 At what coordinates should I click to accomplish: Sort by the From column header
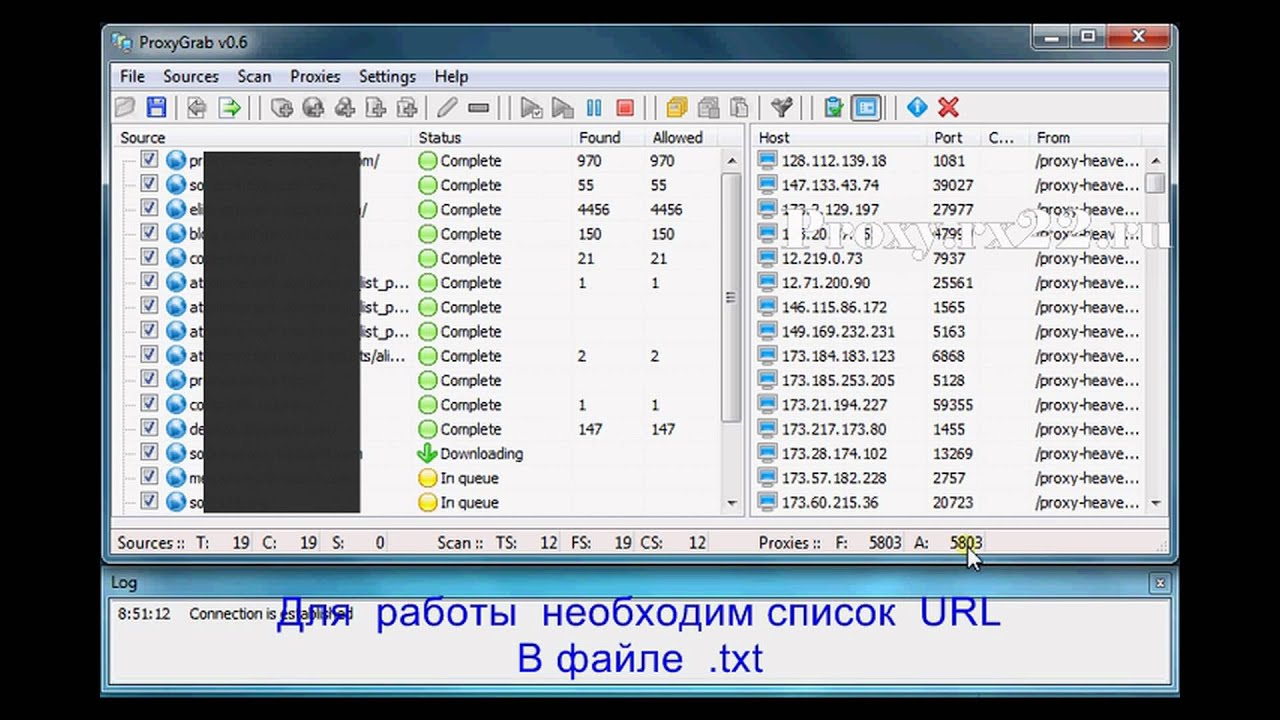tap(1085, 137)
